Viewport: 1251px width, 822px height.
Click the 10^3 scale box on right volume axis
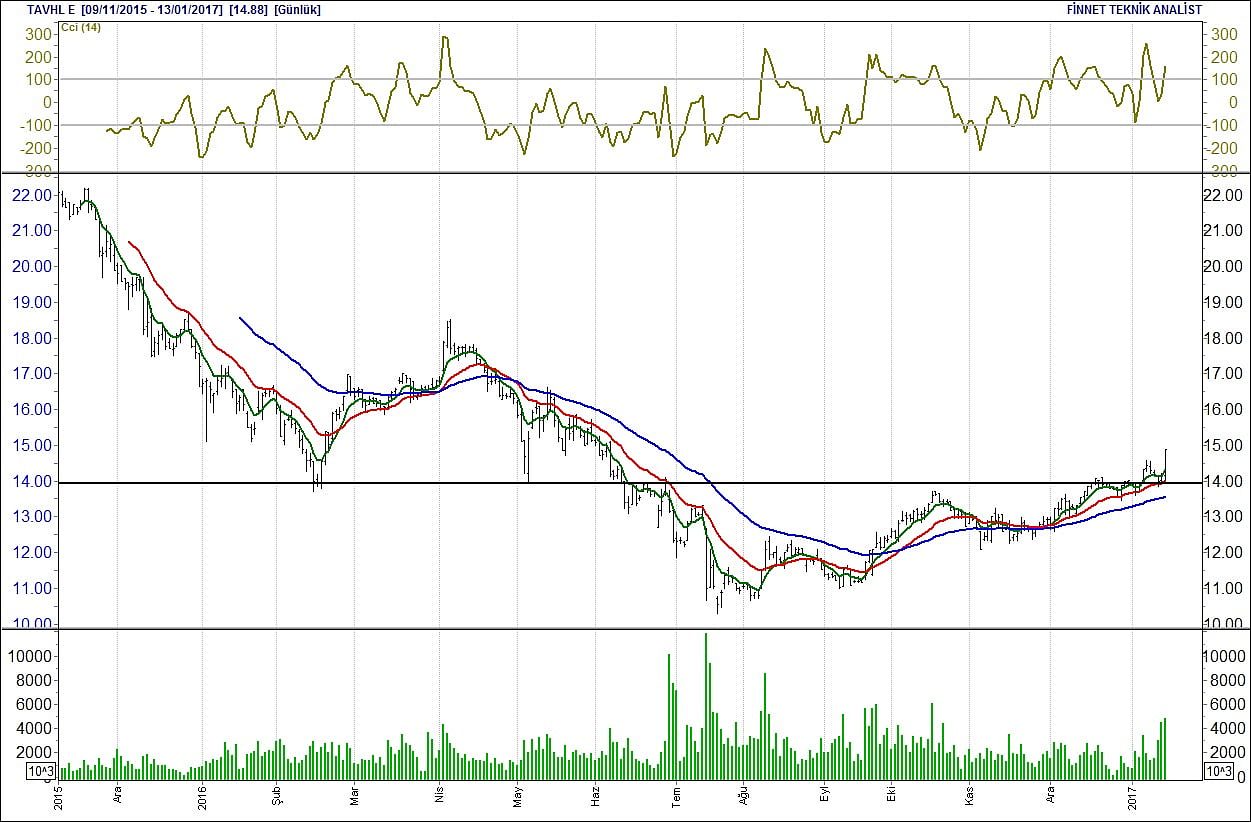coord(1219,771)
